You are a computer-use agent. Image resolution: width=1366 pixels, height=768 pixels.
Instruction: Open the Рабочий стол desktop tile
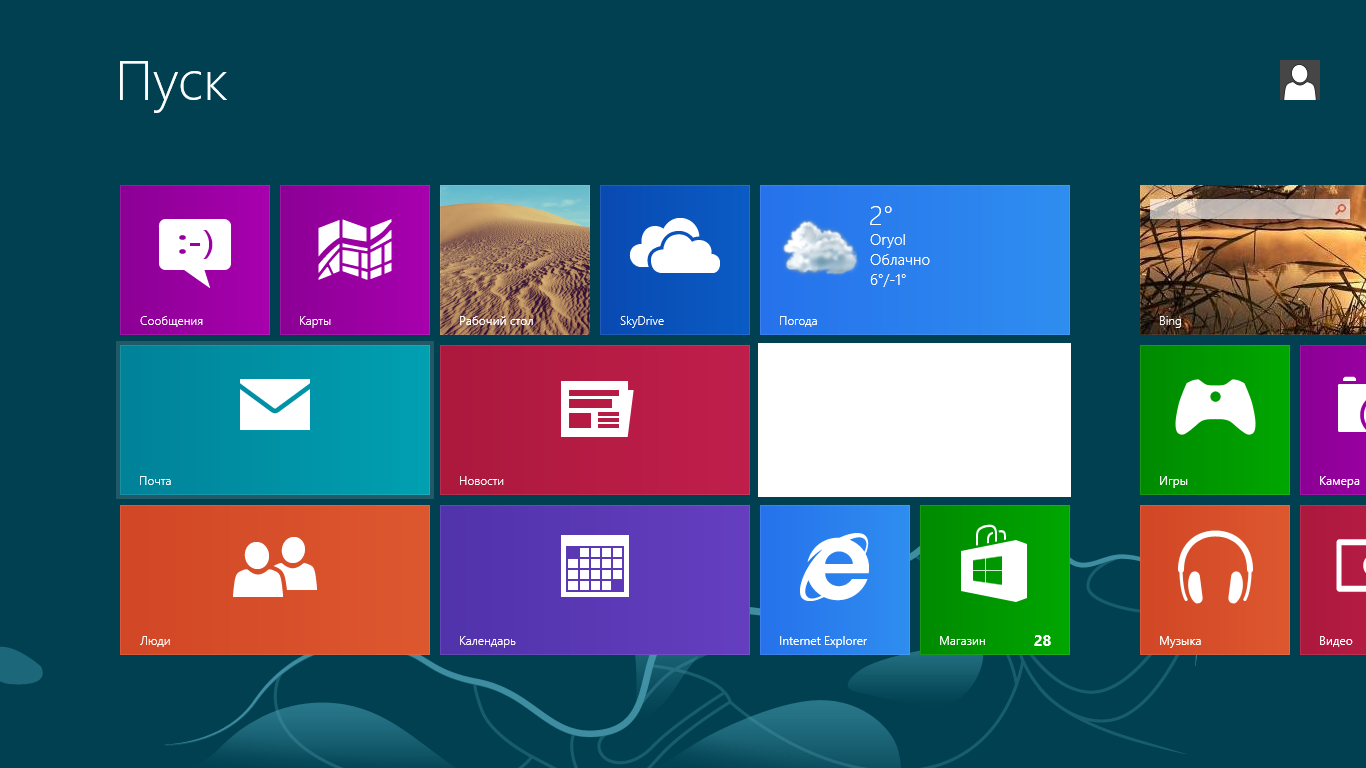[x=515, y=260]
